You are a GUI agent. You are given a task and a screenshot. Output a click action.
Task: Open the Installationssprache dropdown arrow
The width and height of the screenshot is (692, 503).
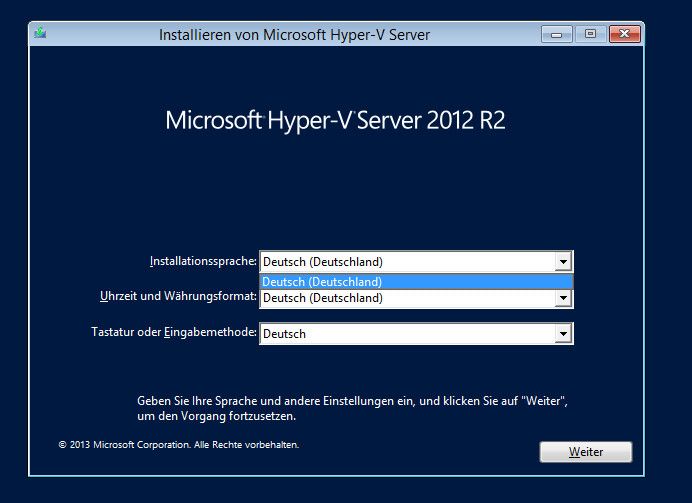tap(564, 262)
